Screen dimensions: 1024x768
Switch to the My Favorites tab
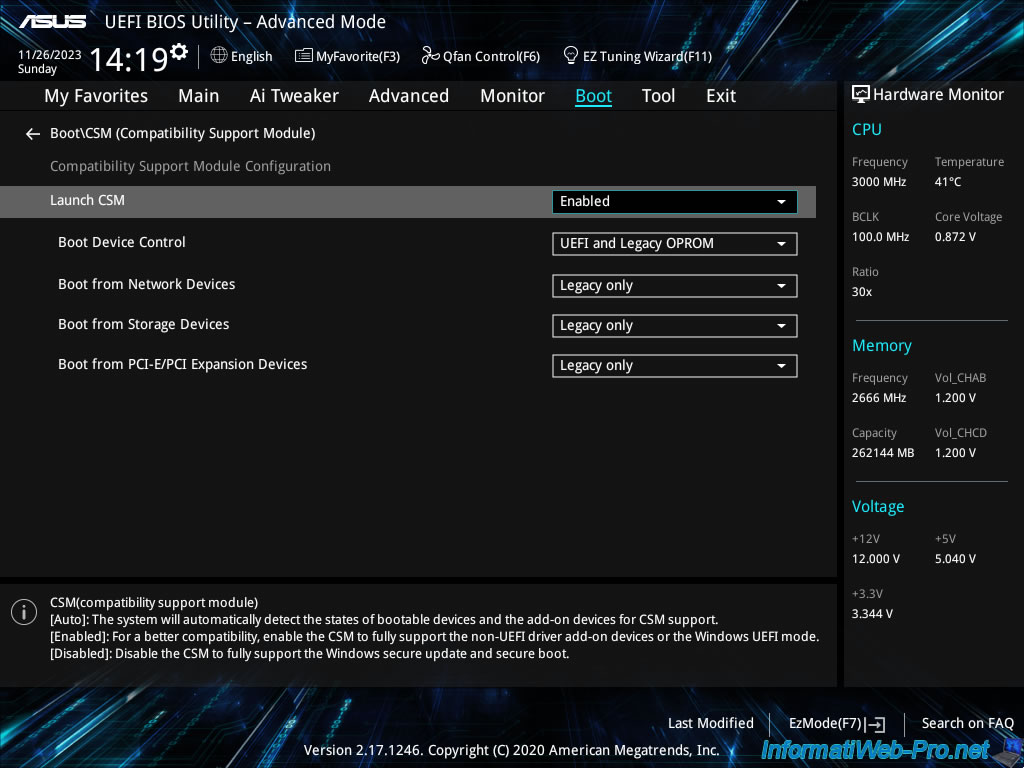tap(96, 96)
